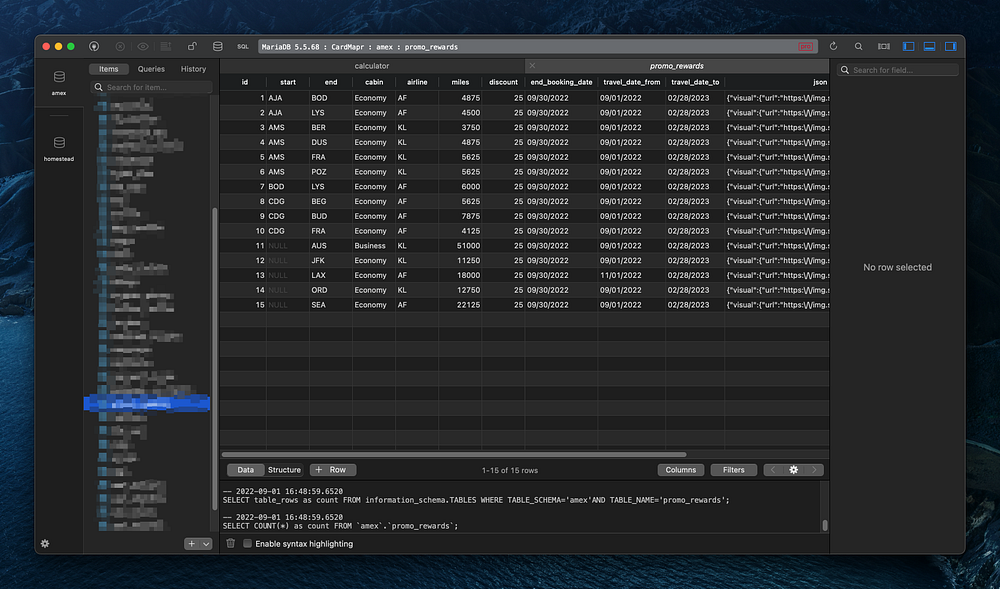Click the refresh icon in the toolbar

pos(833,46)
